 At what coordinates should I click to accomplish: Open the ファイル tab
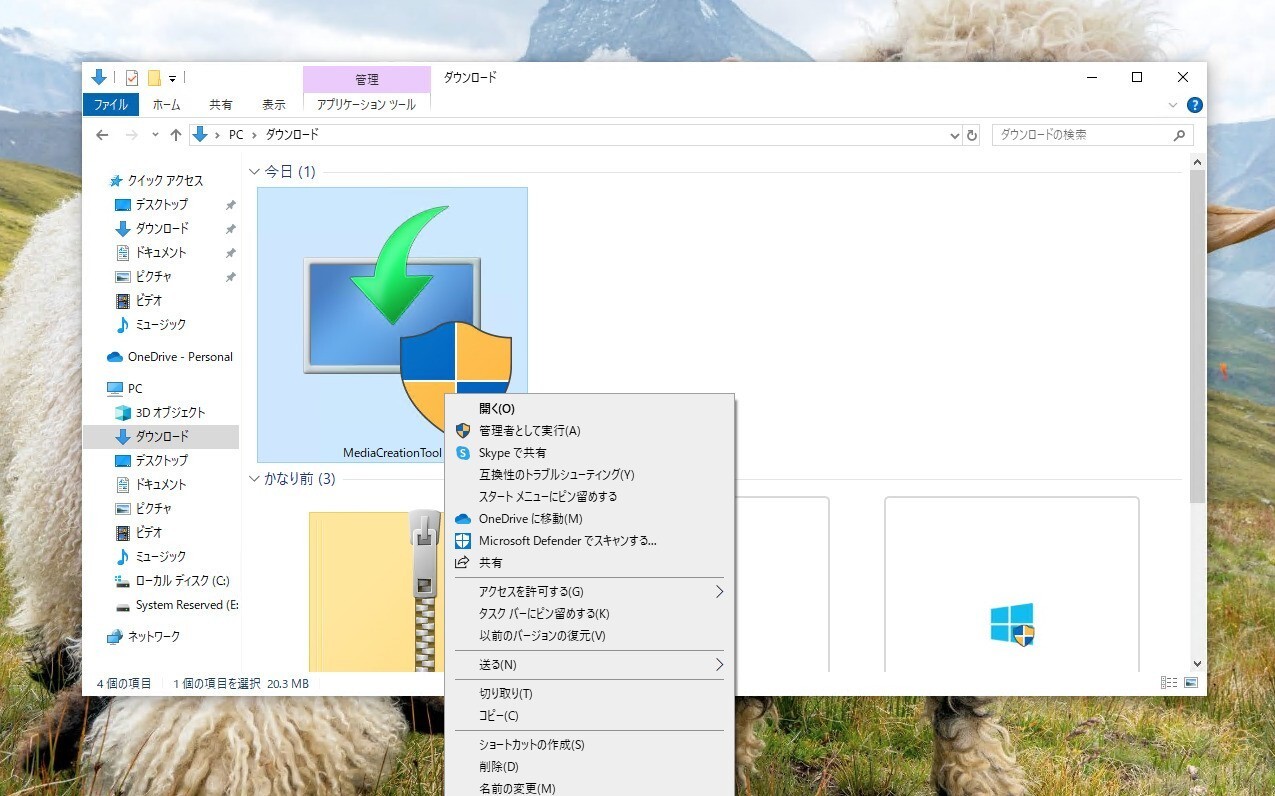(110, 104)
